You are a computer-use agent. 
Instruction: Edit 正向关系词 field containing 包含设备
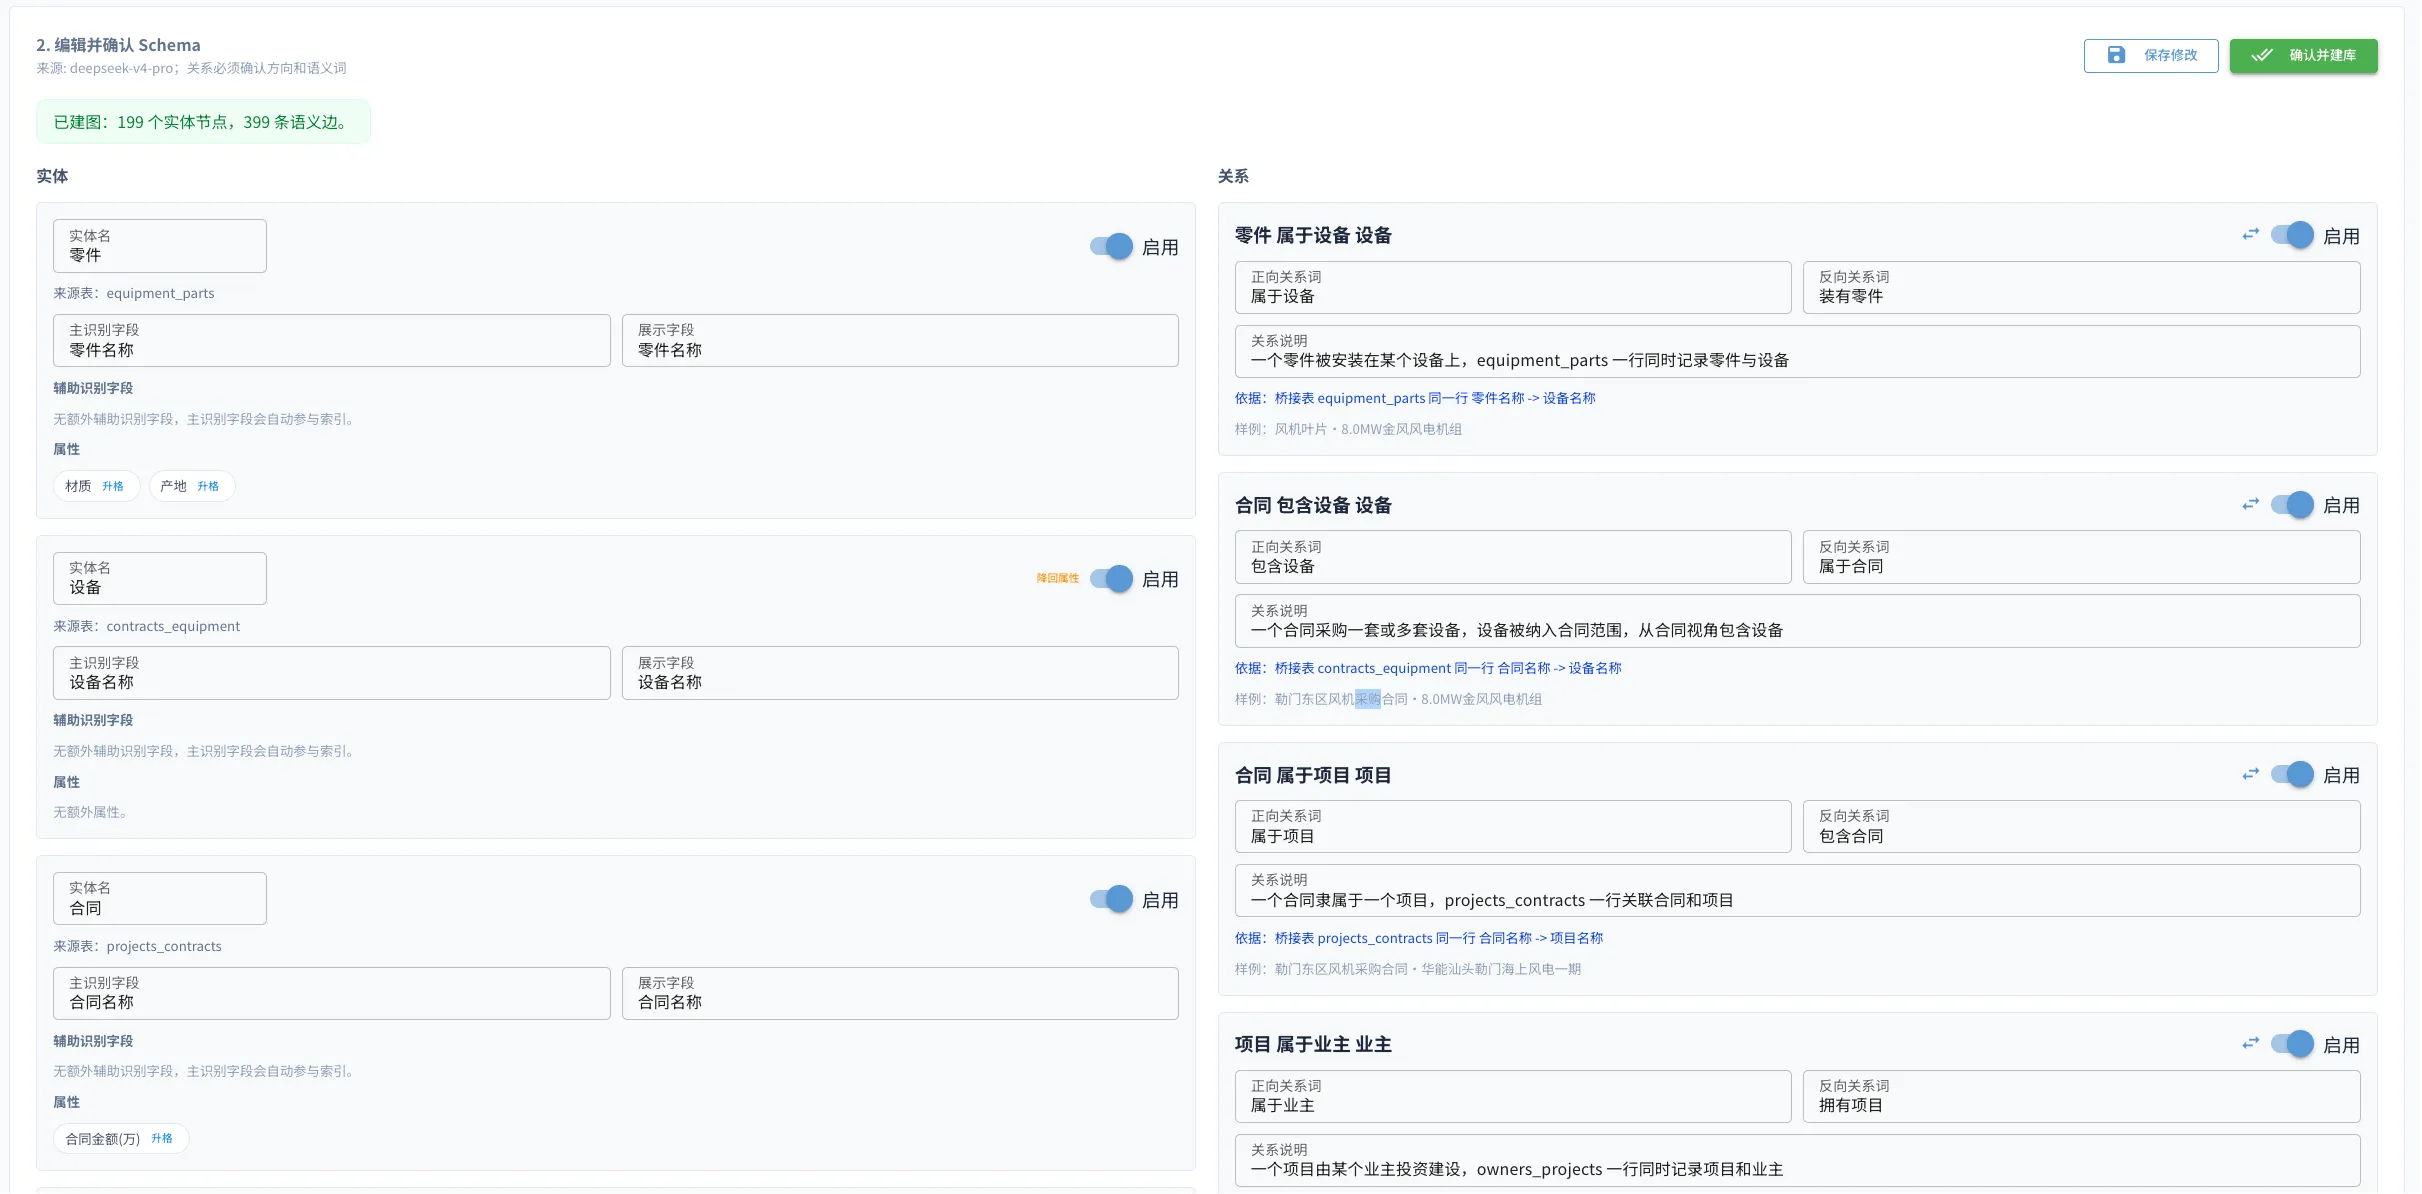click(1513, 557)
